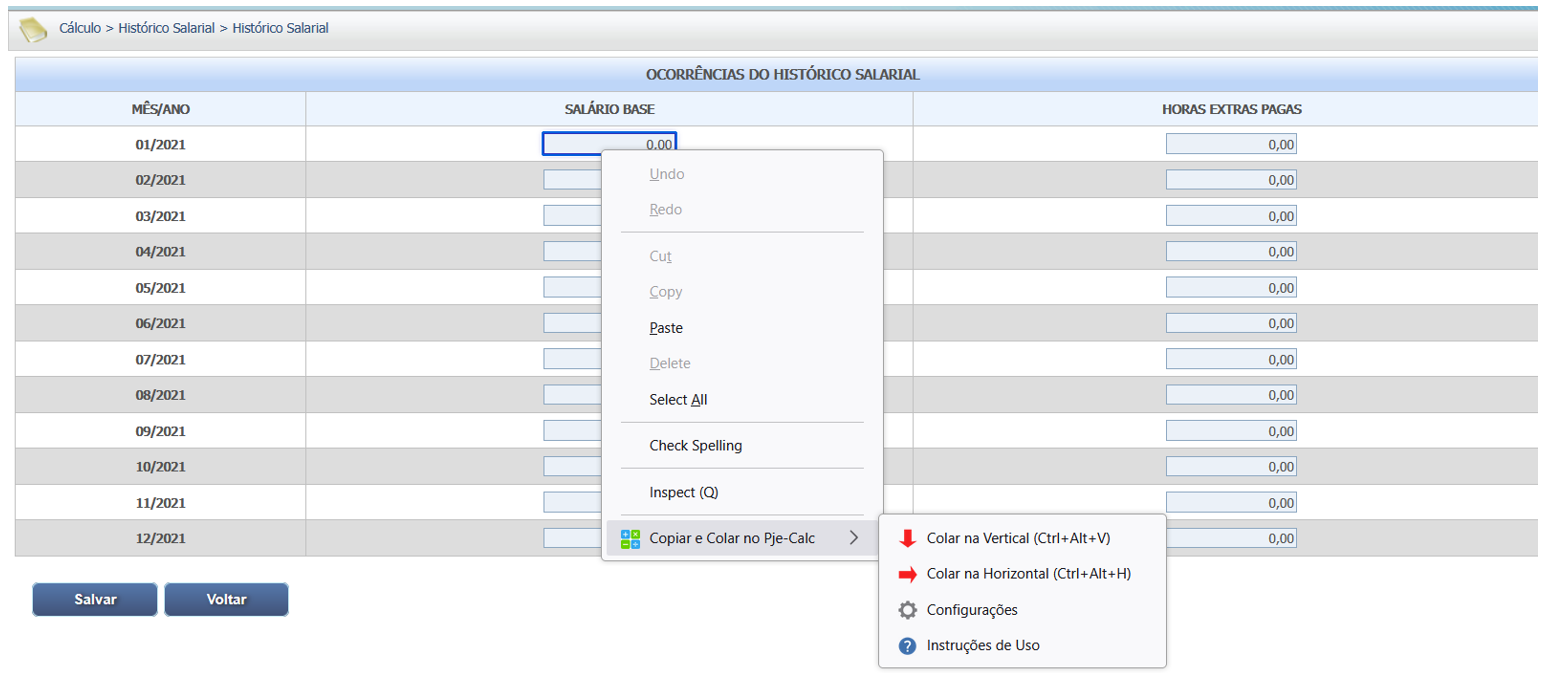The image size is (1546, 678).
Task: Click the Horas Extras Pagas field for 06/2021
Action: pyautogui.click(x=1231, y=324)
